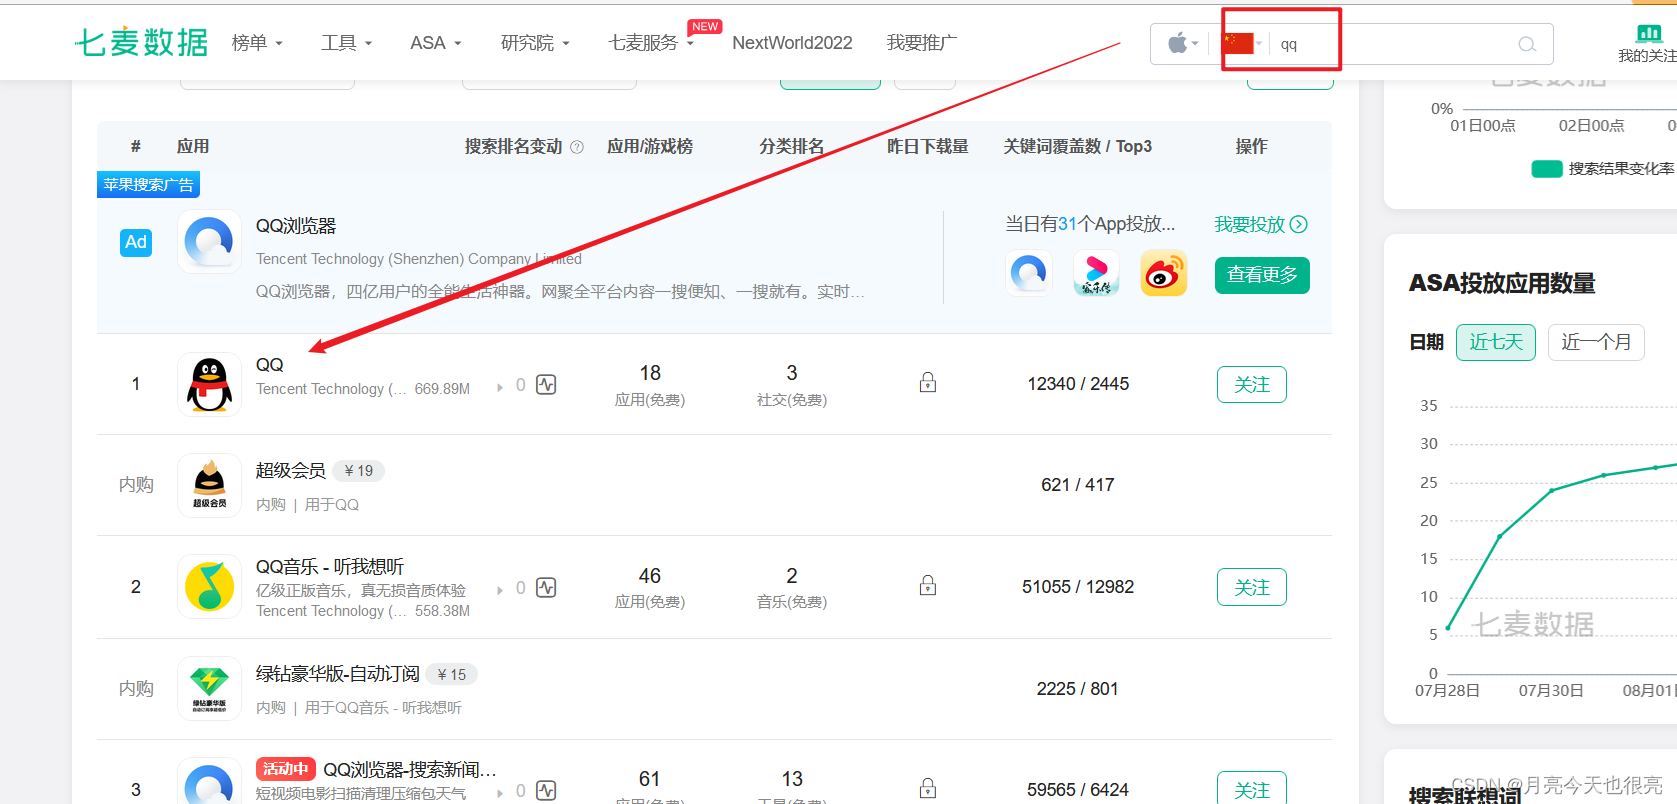Viewport: 1677px width, 804px height.
Task: Open 我要推广 menu item
Action: (922, 43)
